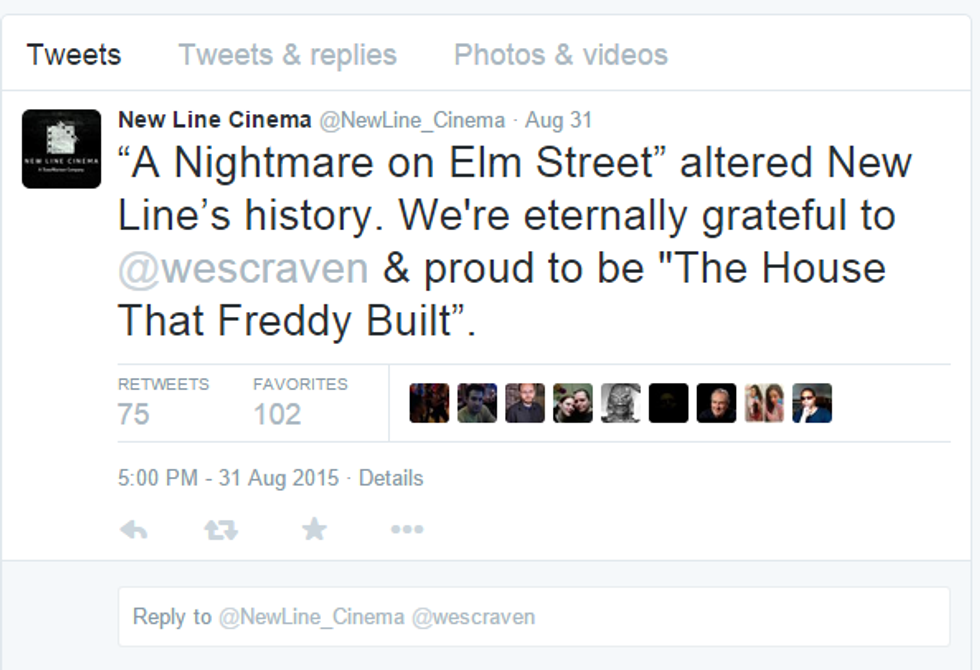Click the first favoriter avatar thumbnail
Viewport: 980px width, 670px height.
click(429, 403)
